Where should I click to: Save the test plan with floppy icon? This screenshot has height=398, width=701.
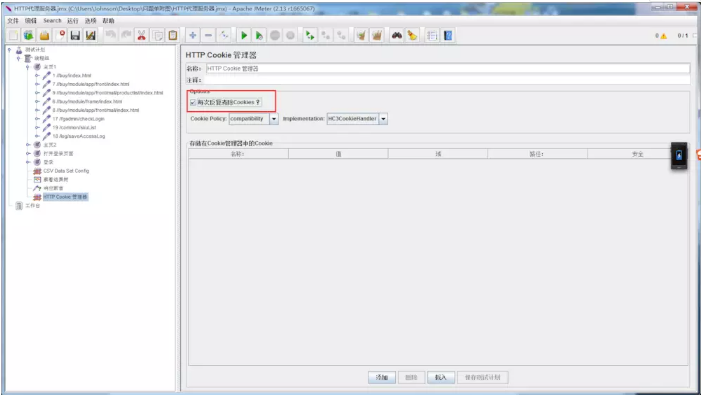[x=75, y=35]
